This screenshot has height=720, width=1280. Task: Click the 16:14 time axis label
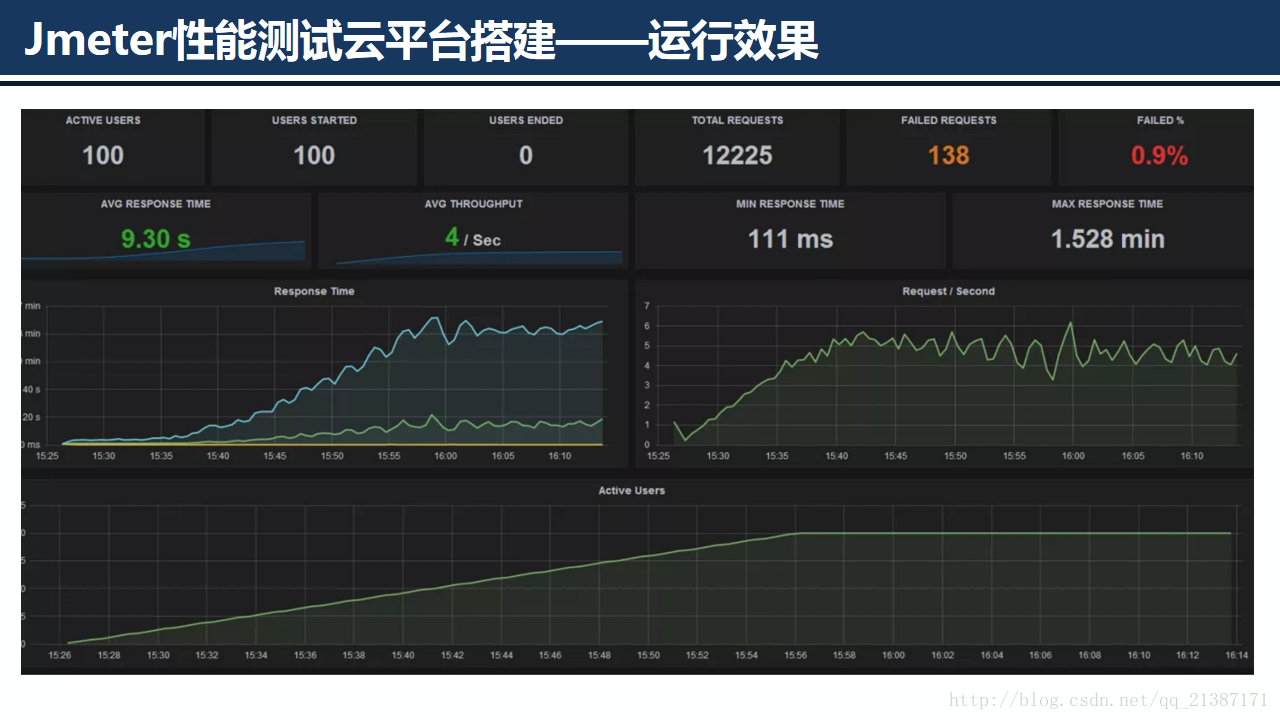pos(1236,656)
